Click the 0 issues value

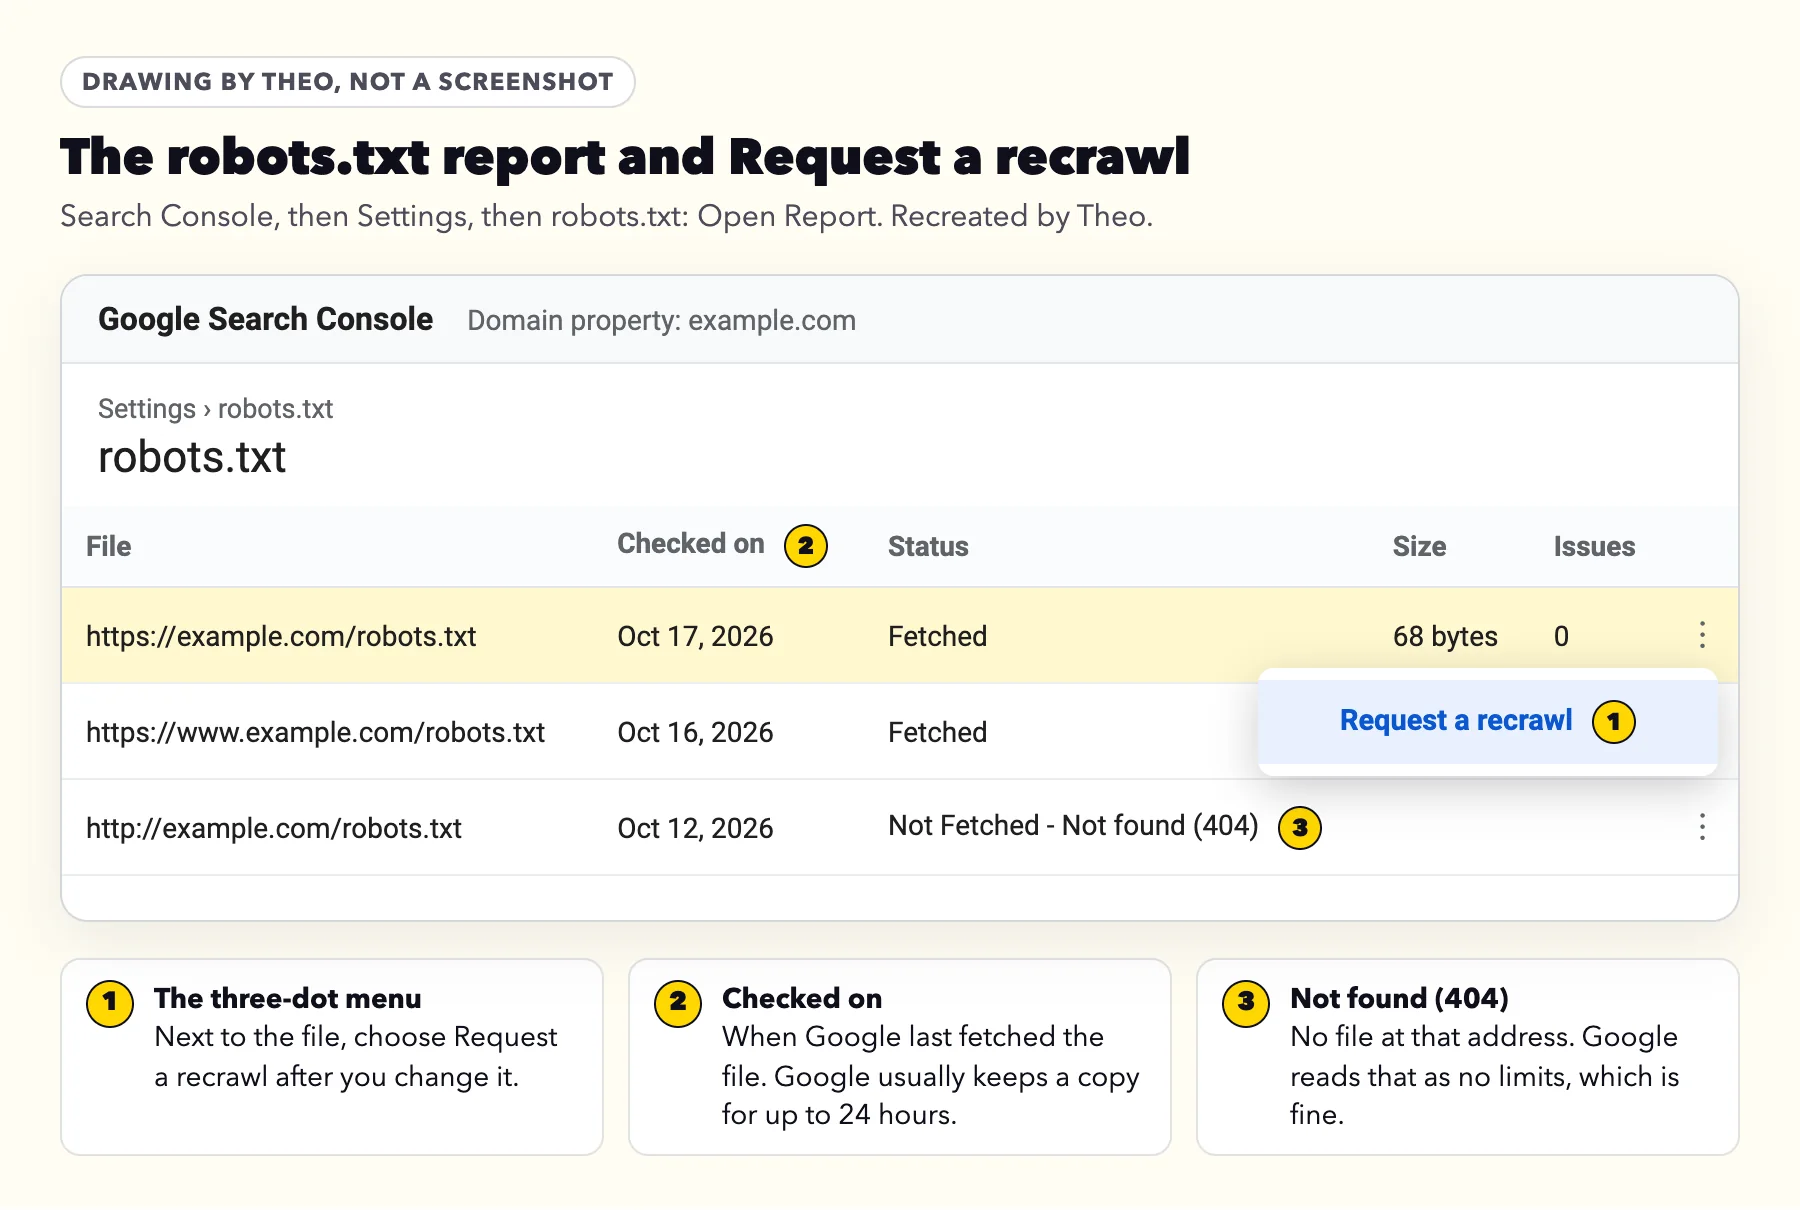pyautogui.click(x=1561, y=636)
